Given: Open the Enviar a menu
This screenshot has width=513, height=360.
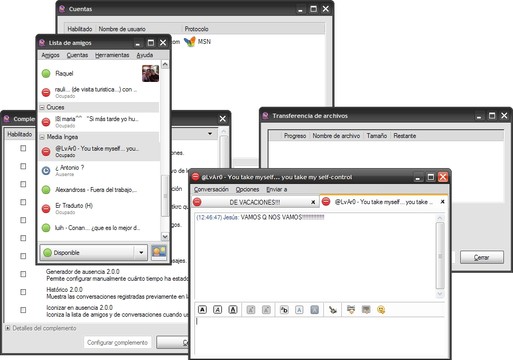Looking at the screenshot, I should [x=276, y=189].
